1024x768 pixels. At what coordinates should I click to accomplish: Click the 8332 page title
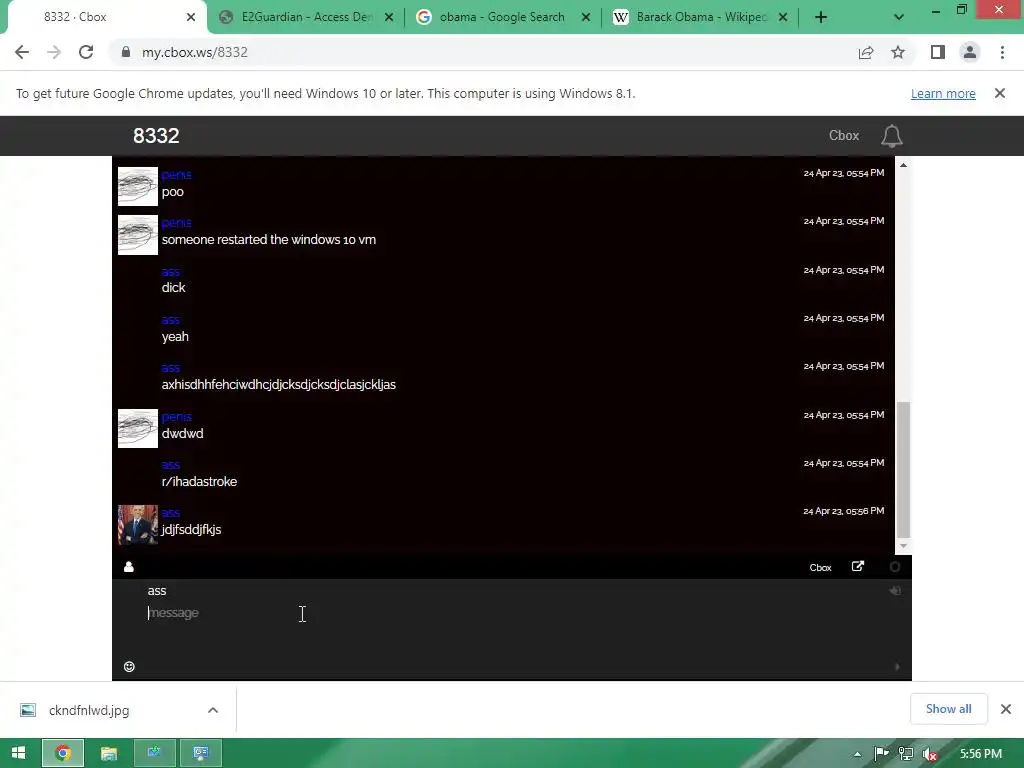156,135
